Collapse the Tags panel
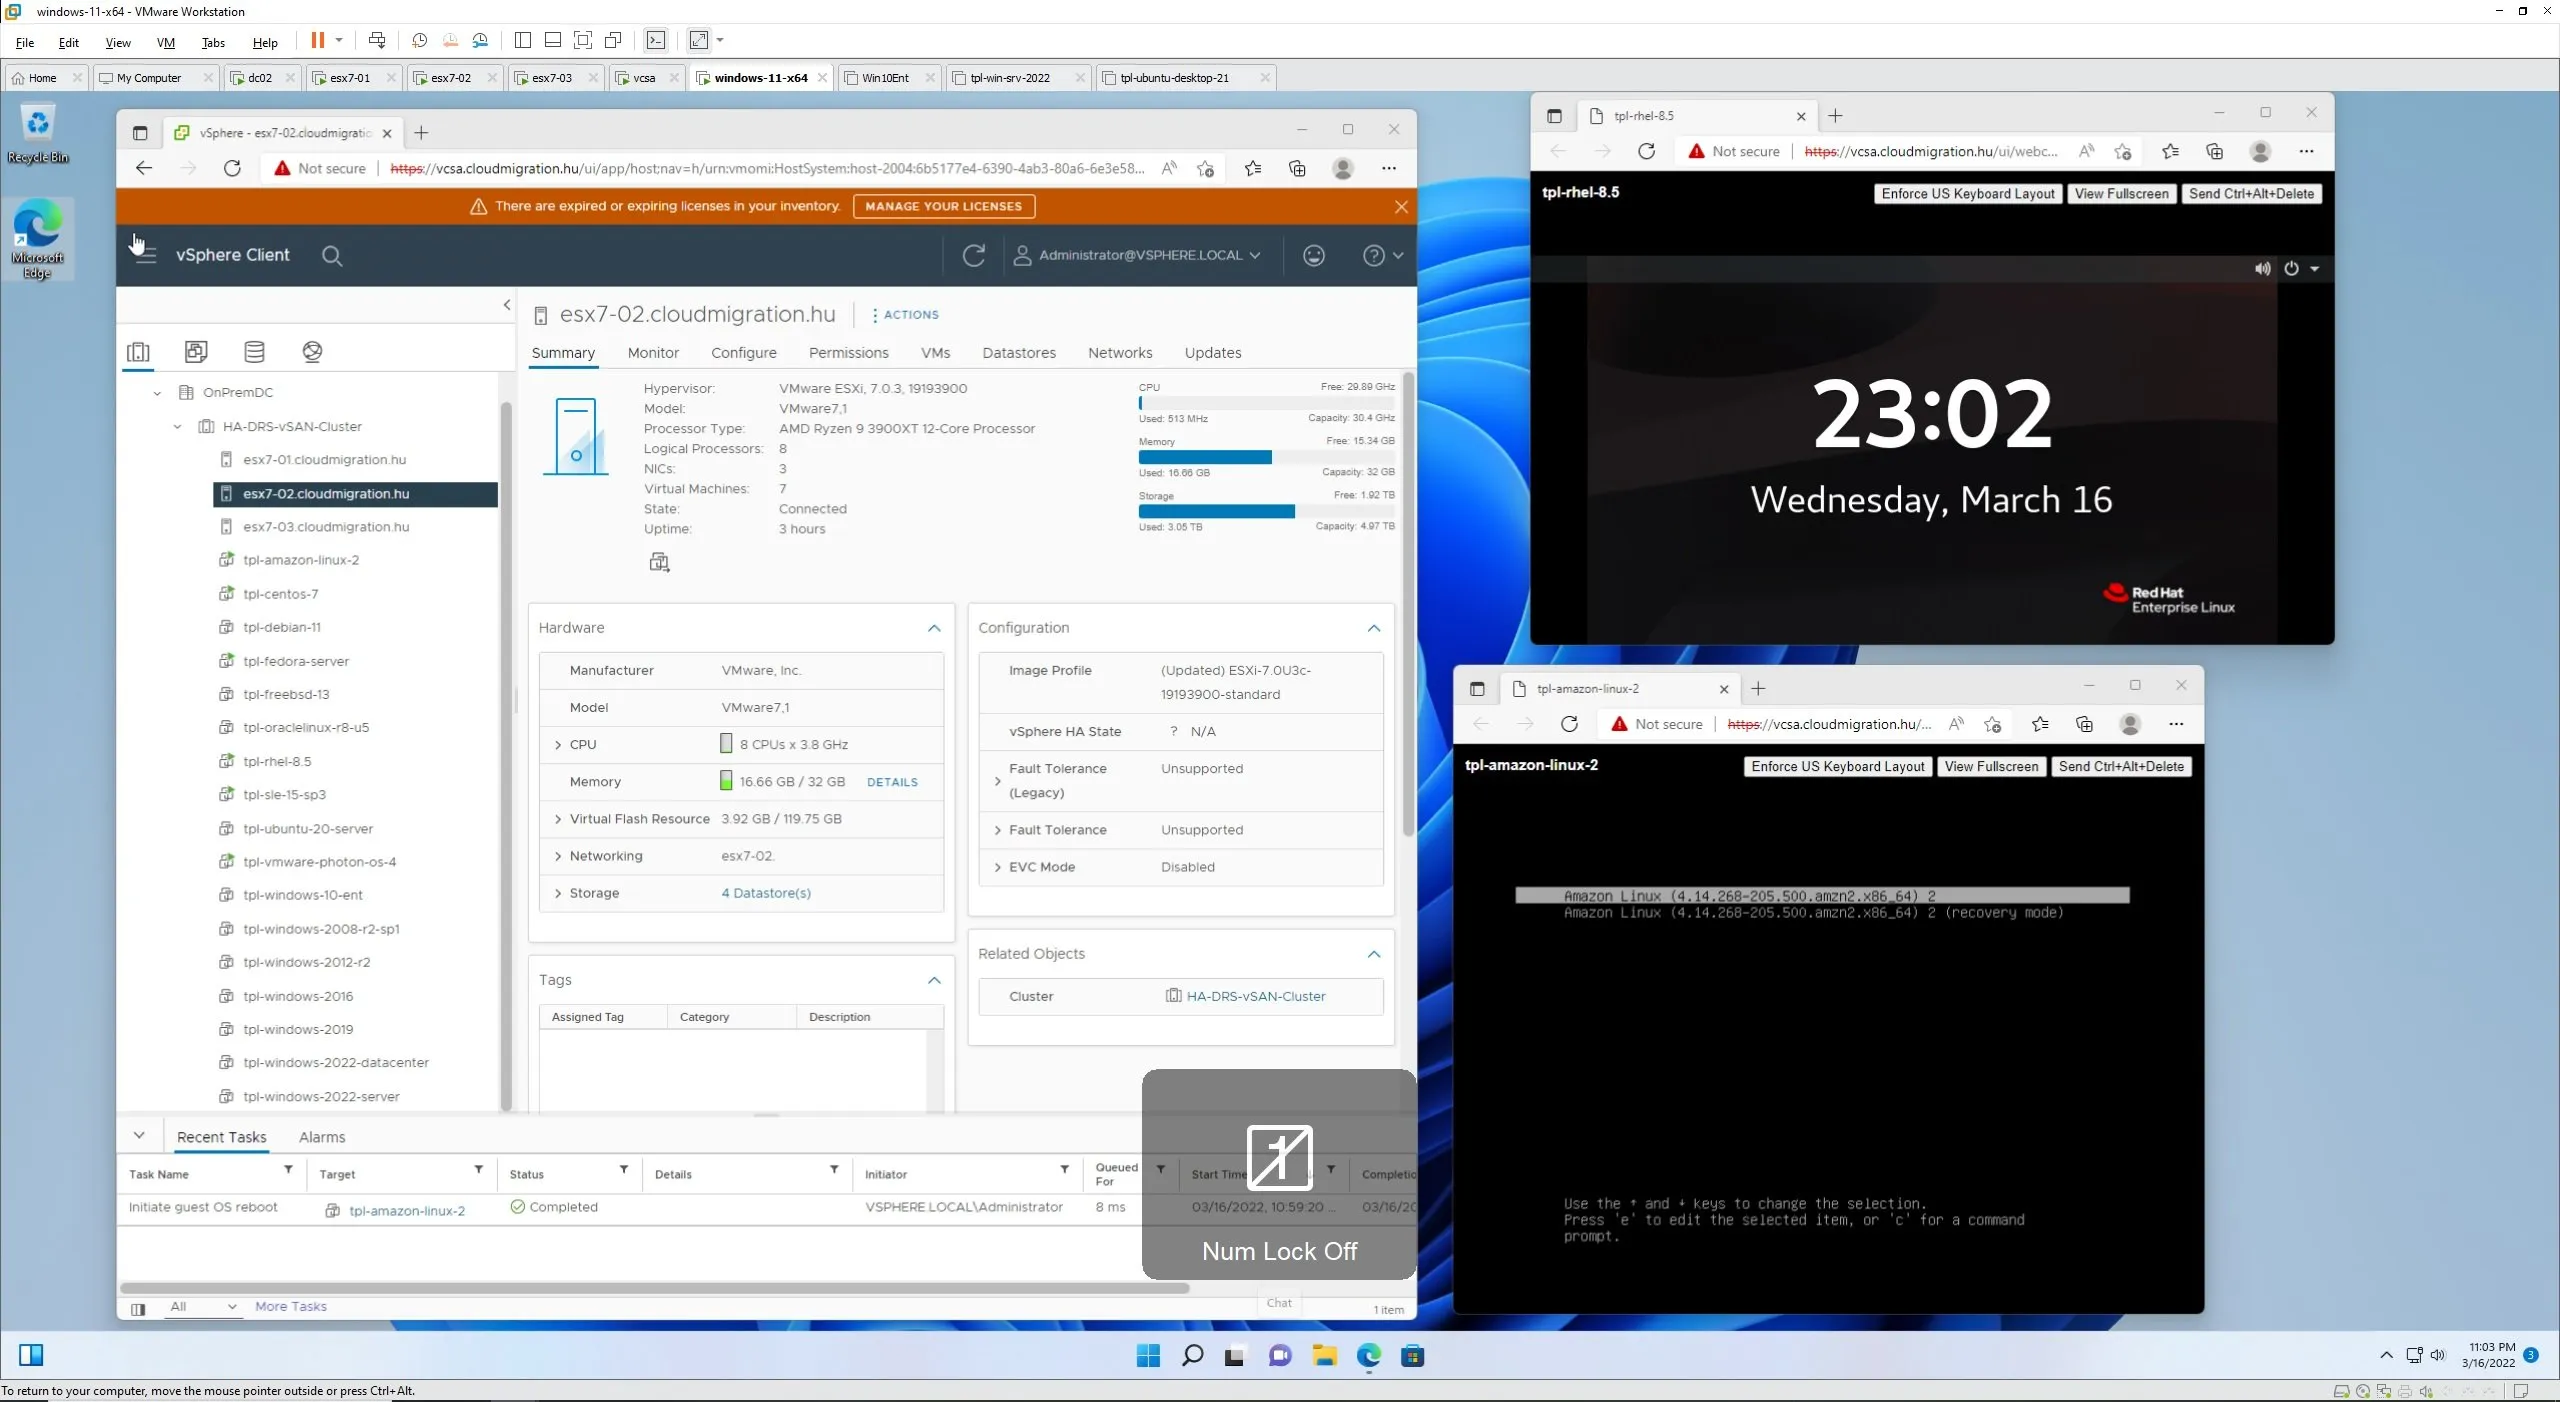This screenshot has height=1402, width=2560. [934, 980]
